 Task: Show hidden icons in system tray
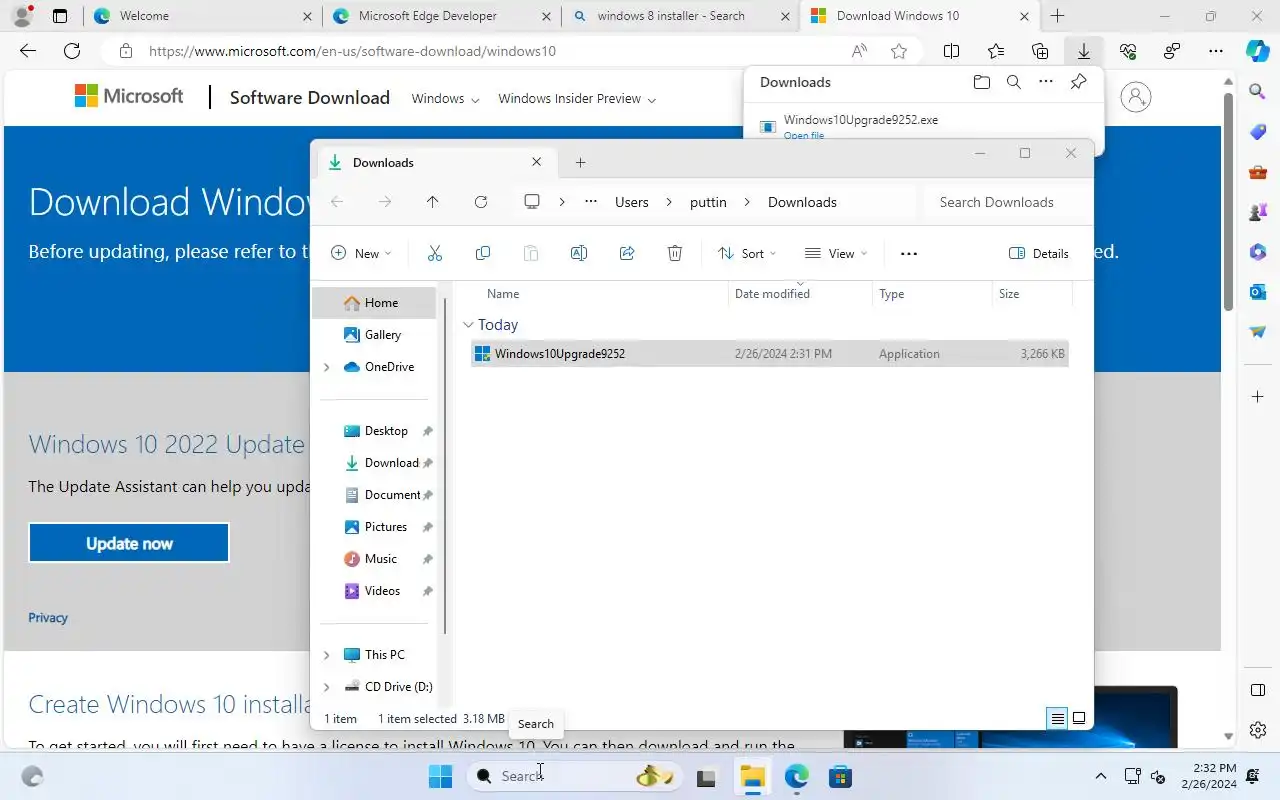1101,776
